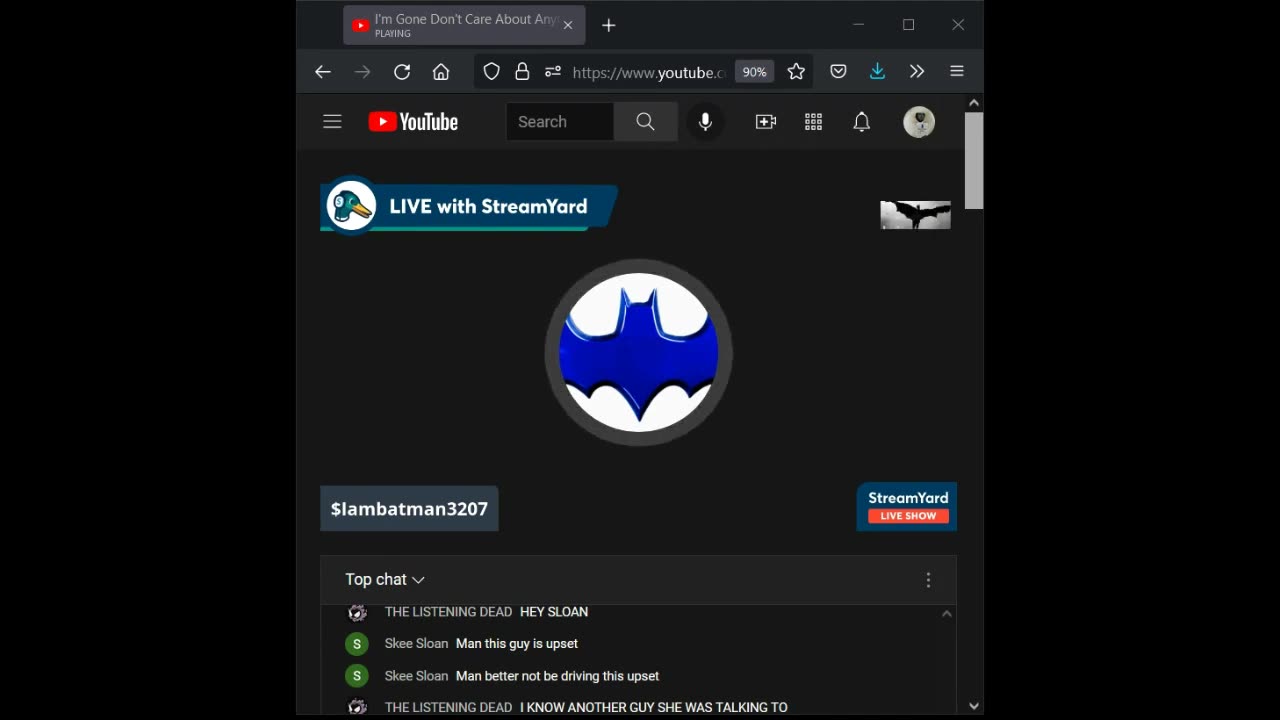Maximize the browser window
The height and width of the screenshot is (720, 1280).
[909, 25]
